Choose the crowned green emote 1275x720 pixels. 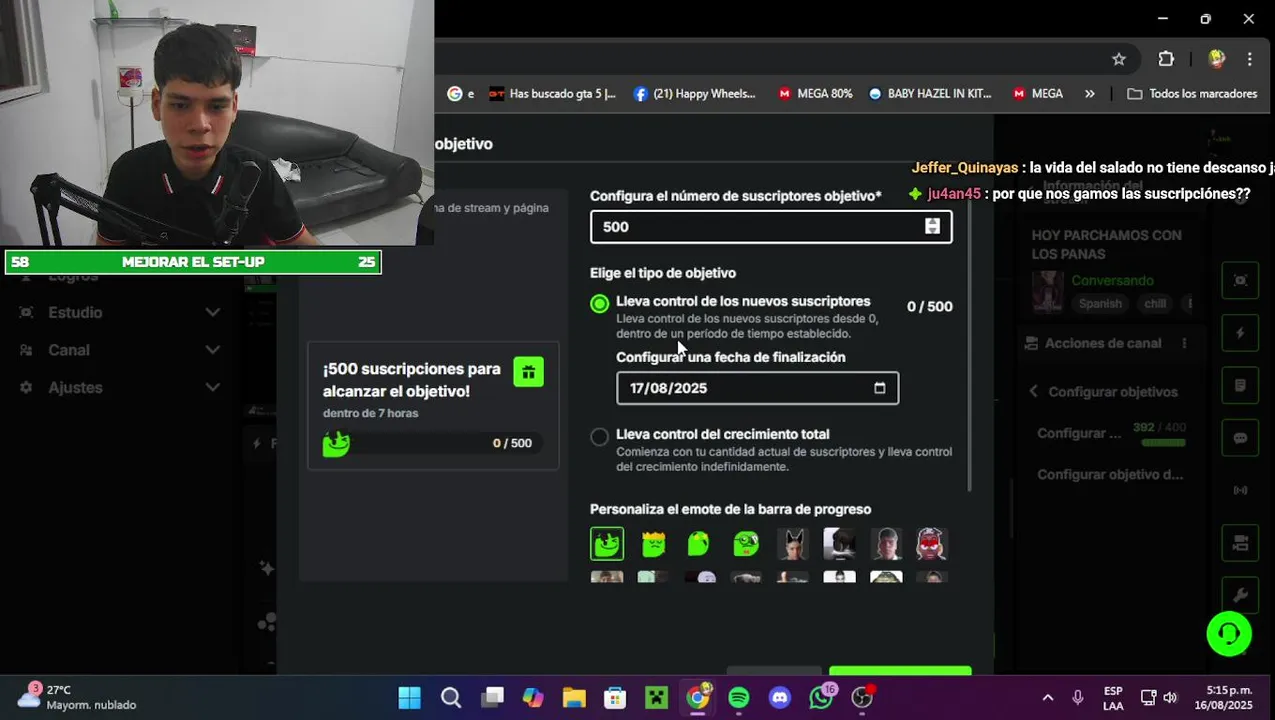pos(653,543)
